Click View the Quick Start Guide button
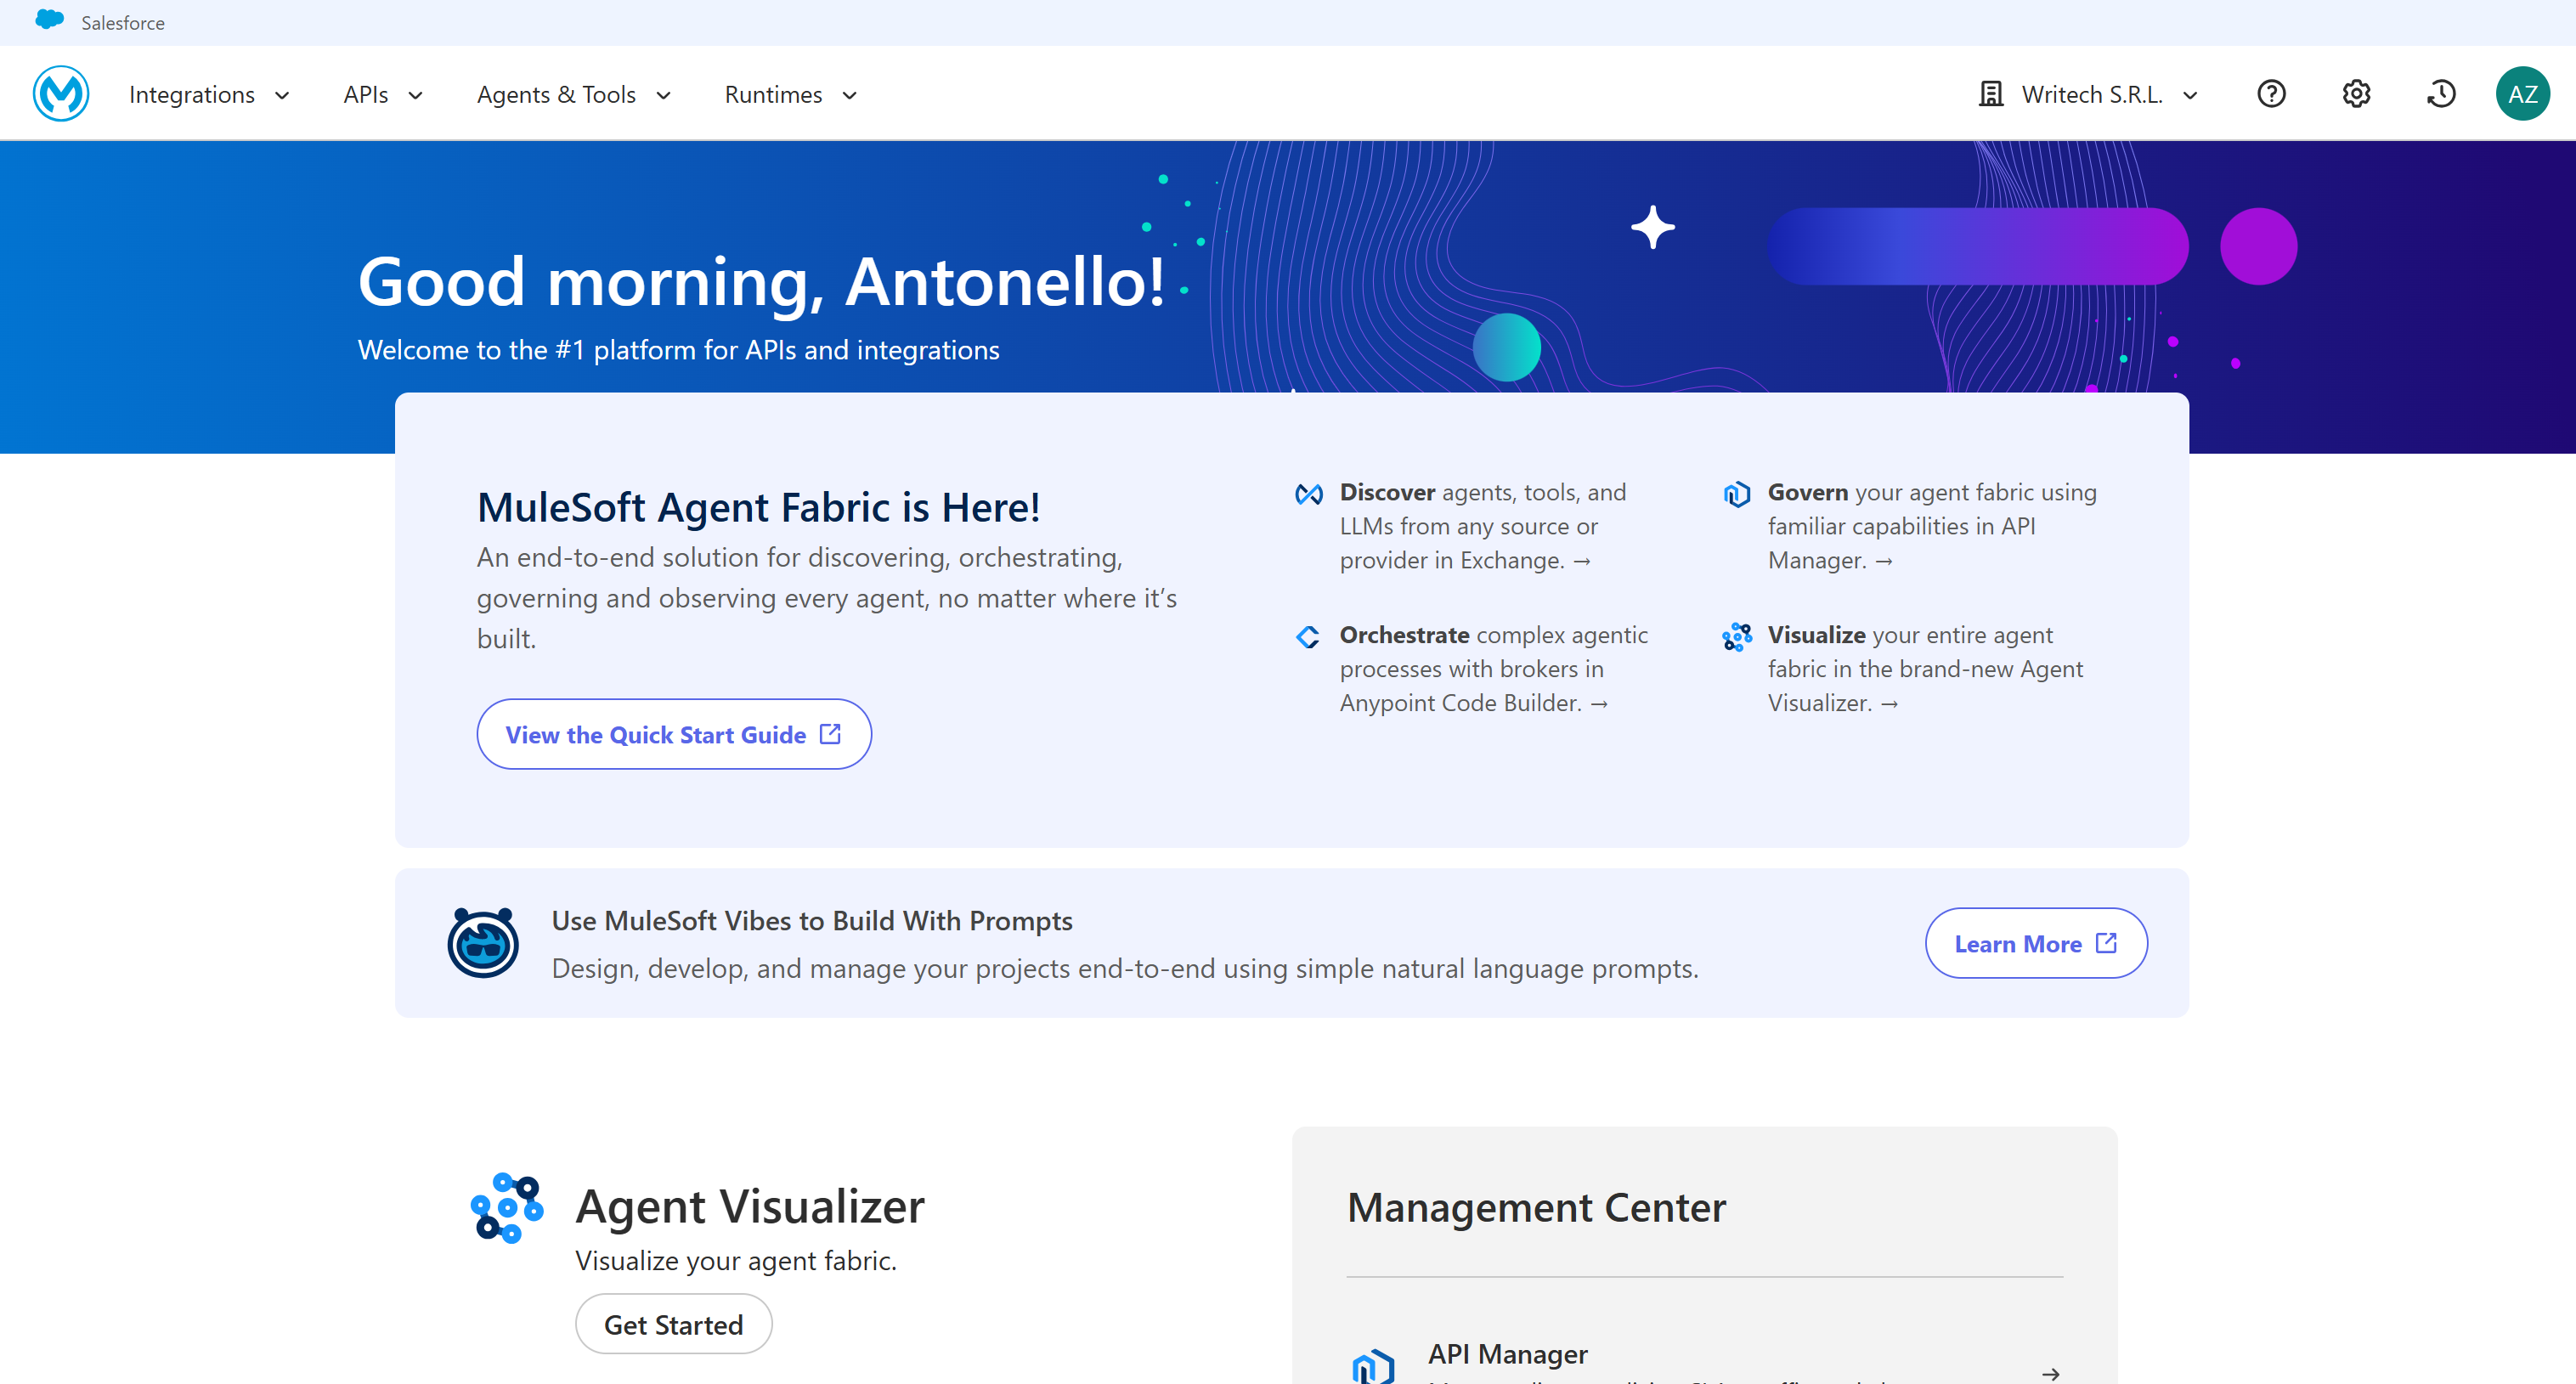Viewport: 2576px width, 1384px height. [x=674, y=734]
